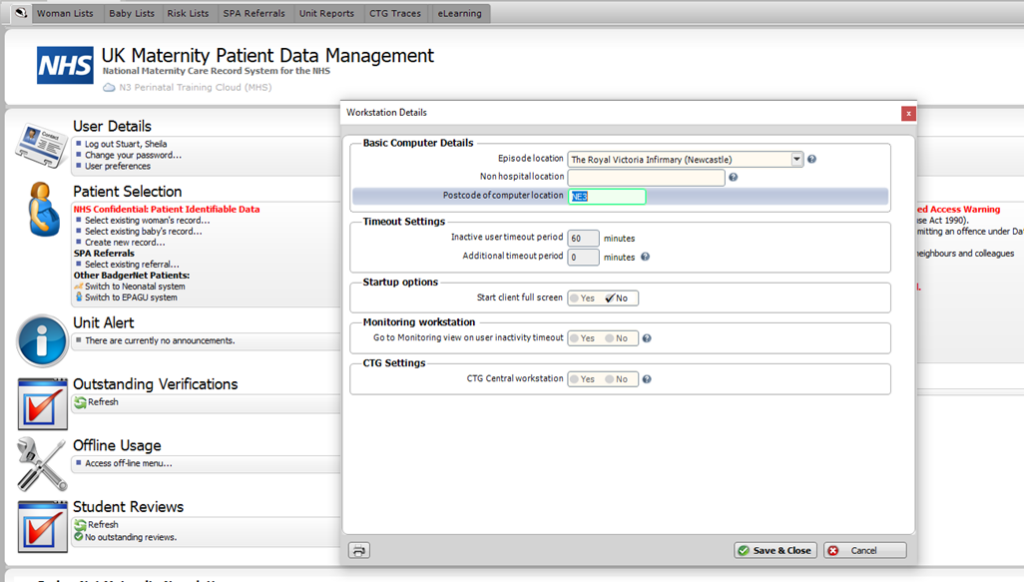
Task: Click Select existing baby's record link
Action: 144,231
